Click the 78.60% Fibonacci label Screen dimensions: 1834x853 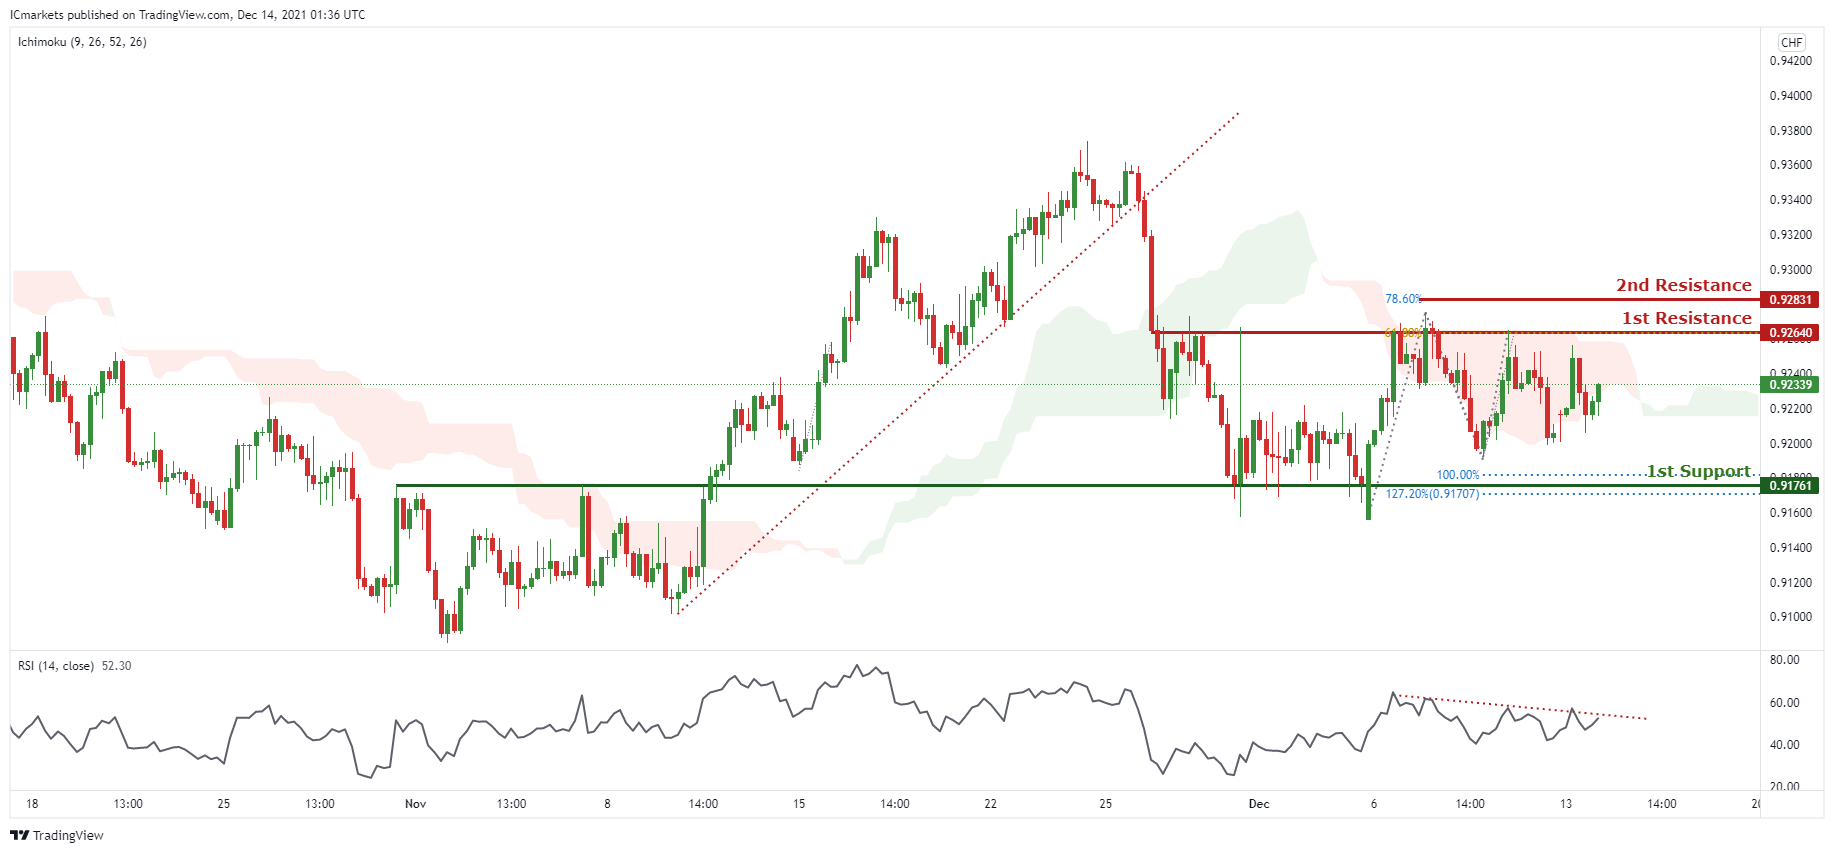tap(1403, 299)
